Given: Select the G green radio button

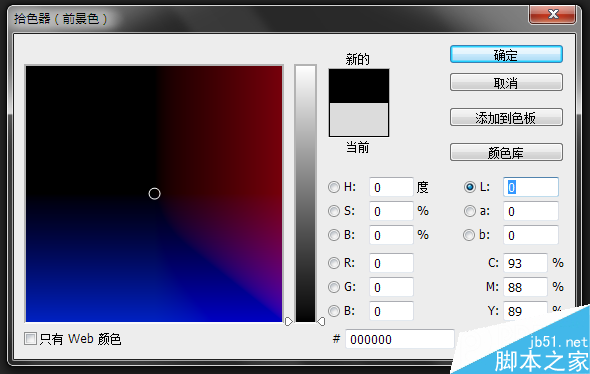Looking at the screenshot, I should pos(334,287).
